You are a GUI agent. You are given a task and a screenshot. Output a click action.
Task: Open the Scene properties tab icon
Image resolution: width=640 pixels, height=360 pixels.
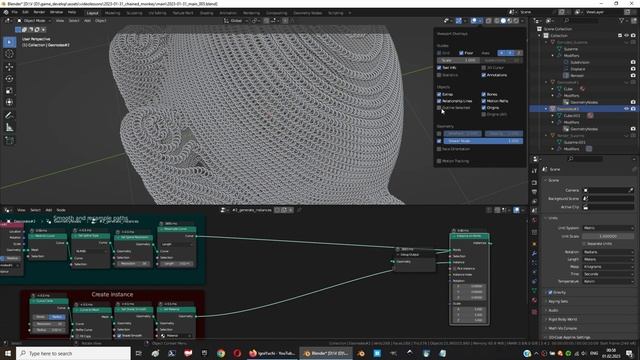[534, 211]
